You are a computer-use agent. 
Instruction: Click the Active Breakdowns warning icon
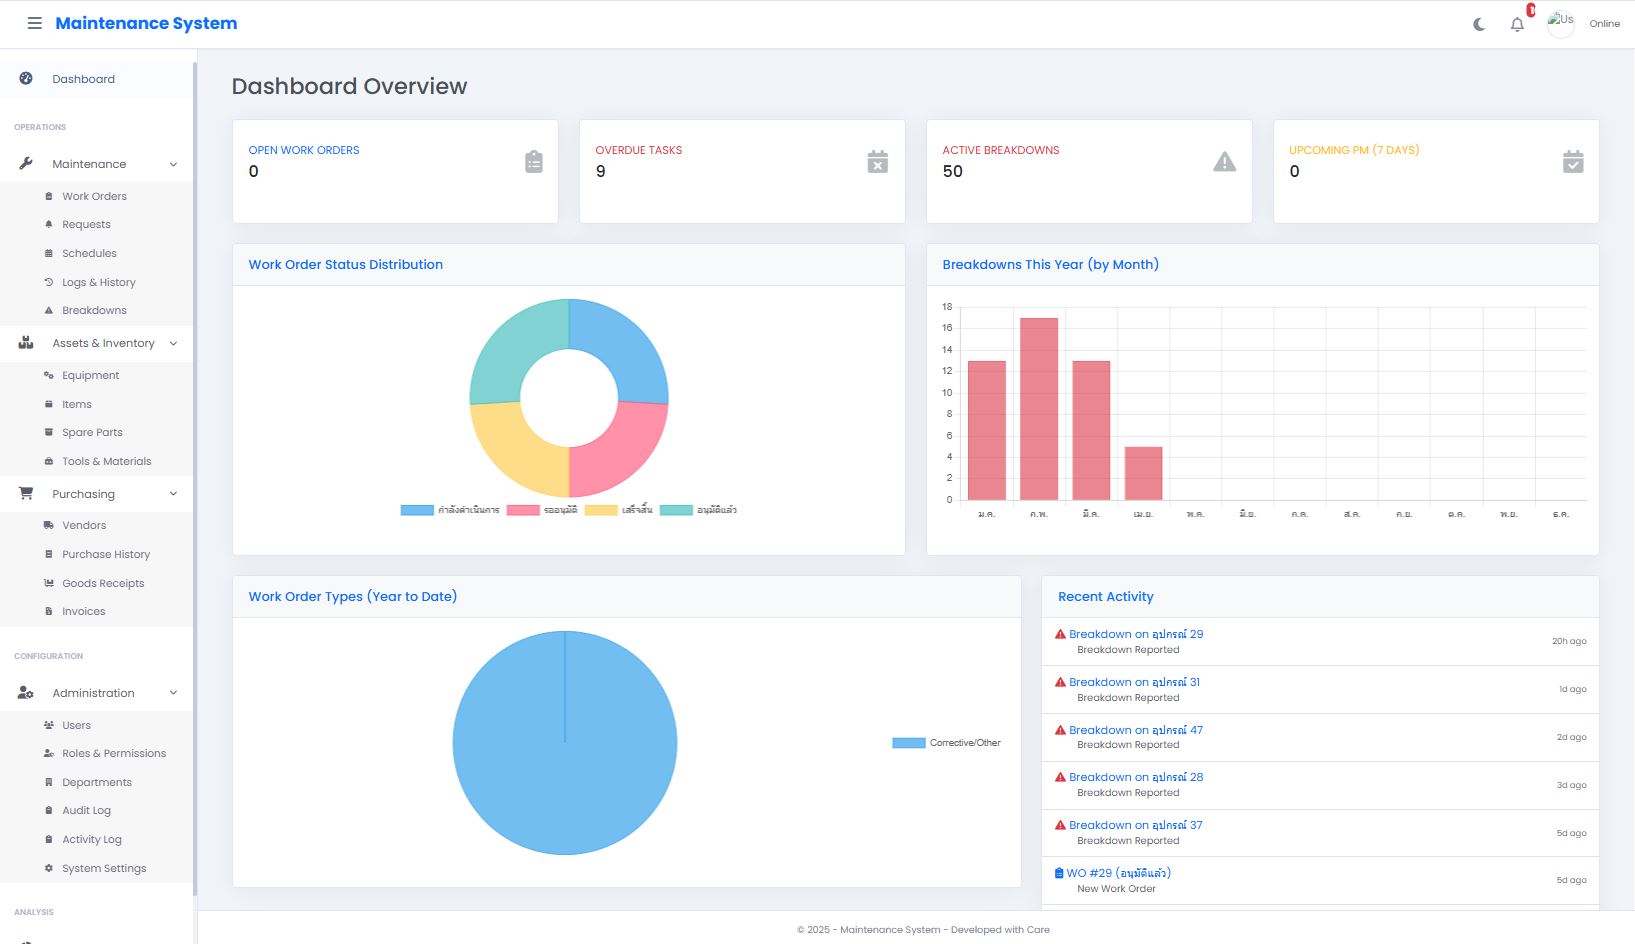tap(1224, 162)
